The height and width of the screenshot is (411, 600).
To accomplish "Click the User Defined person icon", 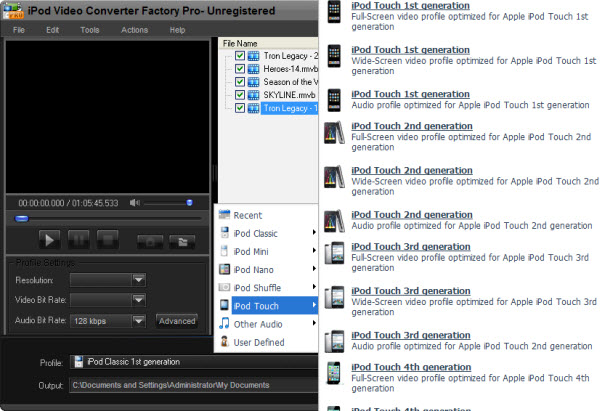I will tap(224, 341).
